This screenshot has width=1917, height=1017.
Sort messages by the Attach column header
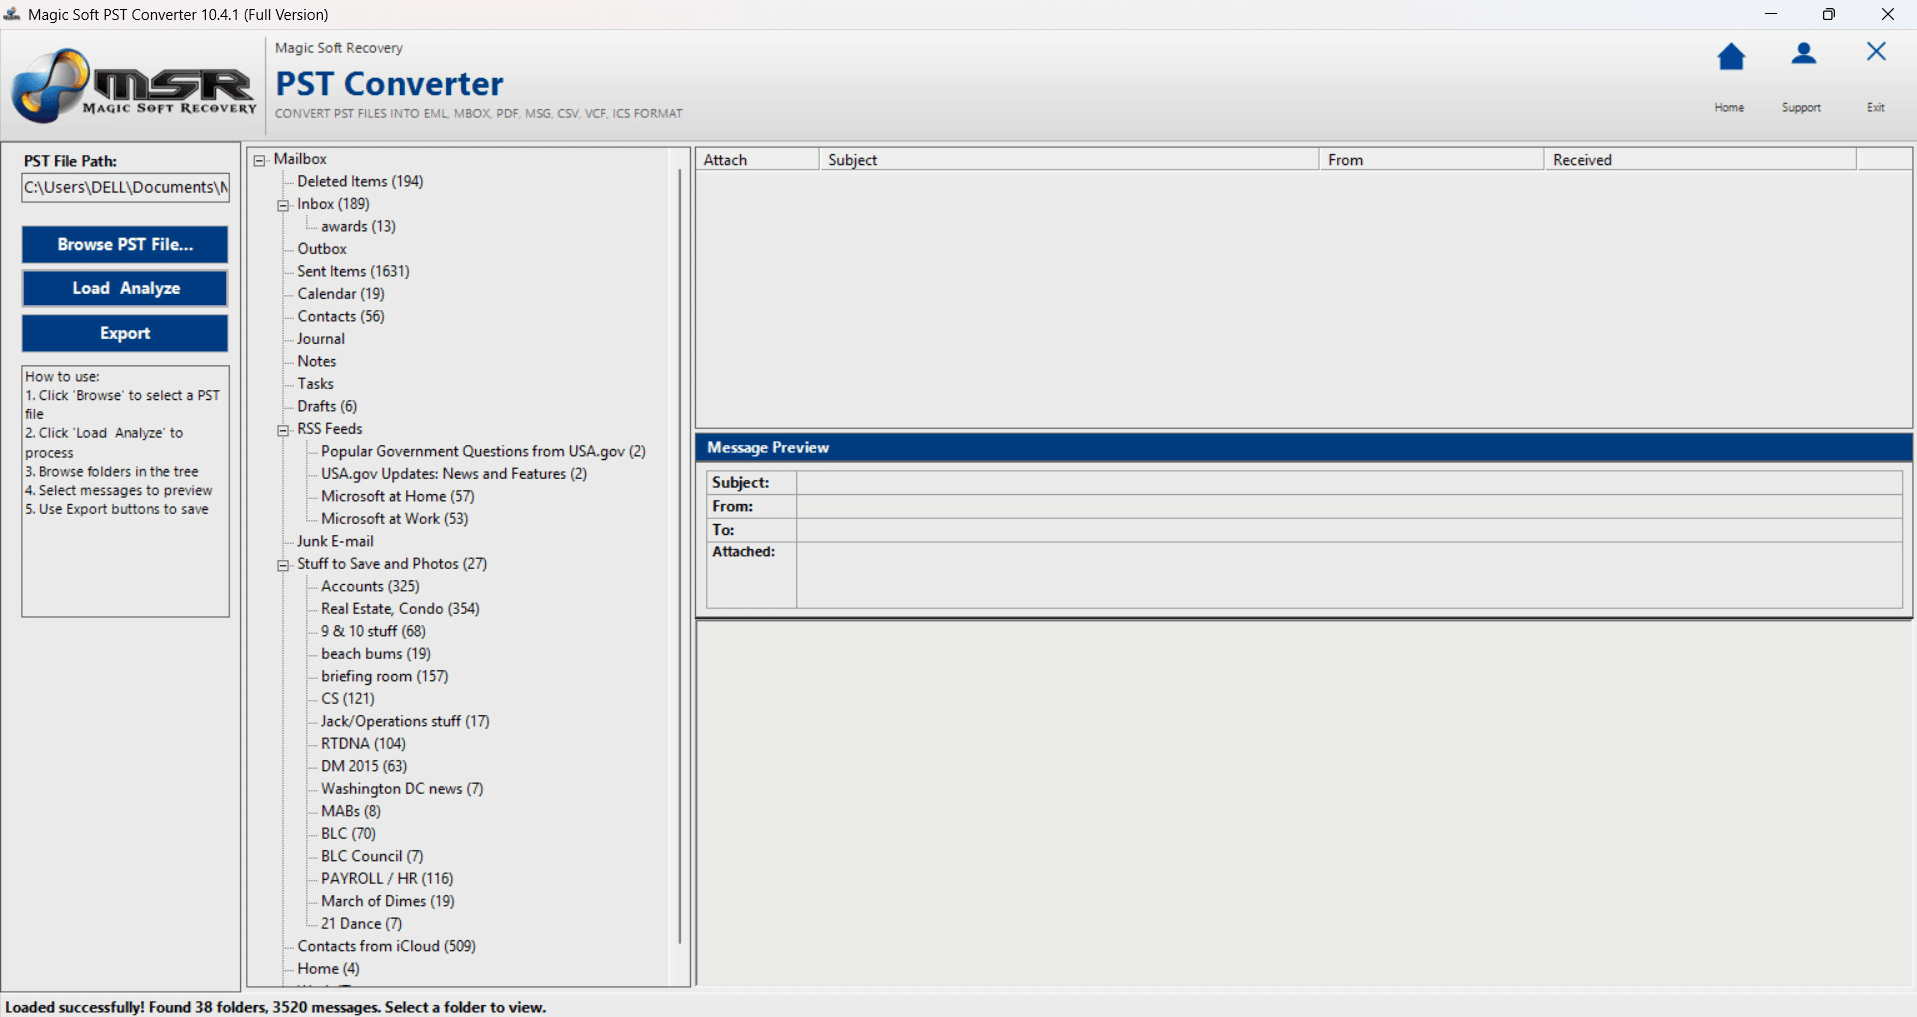757,160
